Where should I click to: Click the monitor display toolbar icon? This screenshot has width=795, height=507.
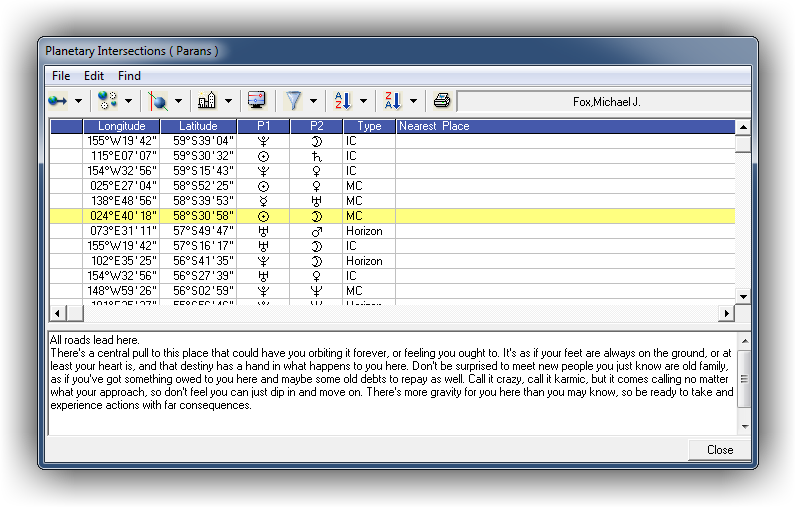[x=257, y=100]
